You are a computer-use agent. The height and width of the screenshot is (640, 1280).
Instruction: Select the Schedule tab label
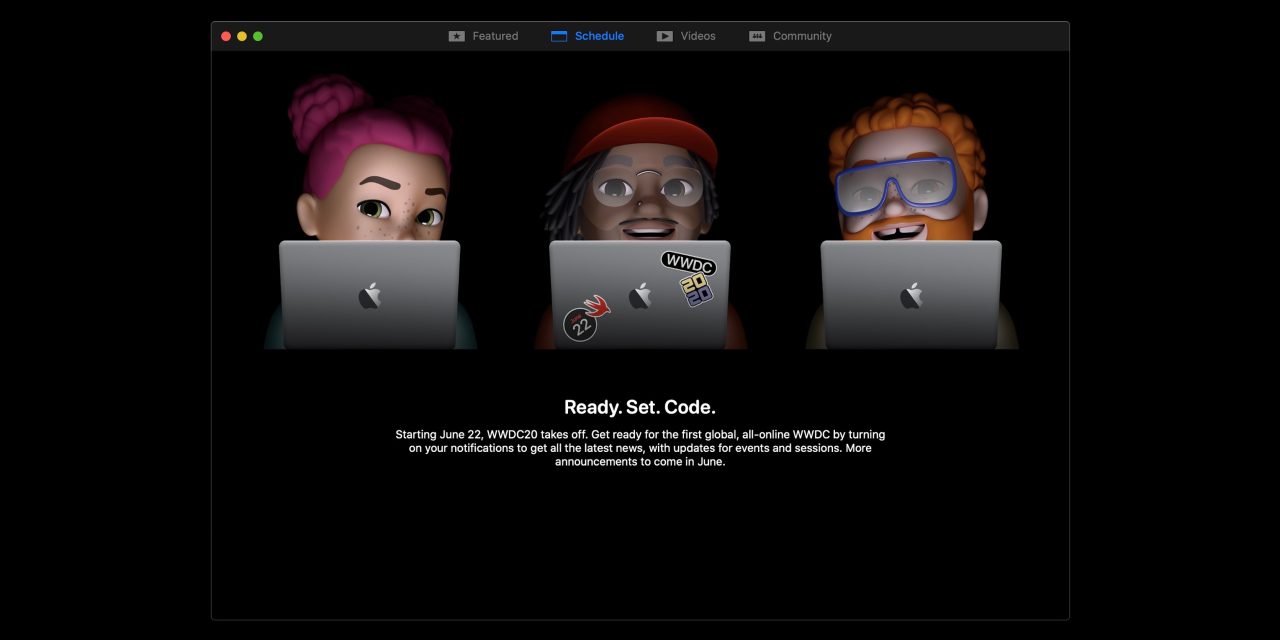599,36
